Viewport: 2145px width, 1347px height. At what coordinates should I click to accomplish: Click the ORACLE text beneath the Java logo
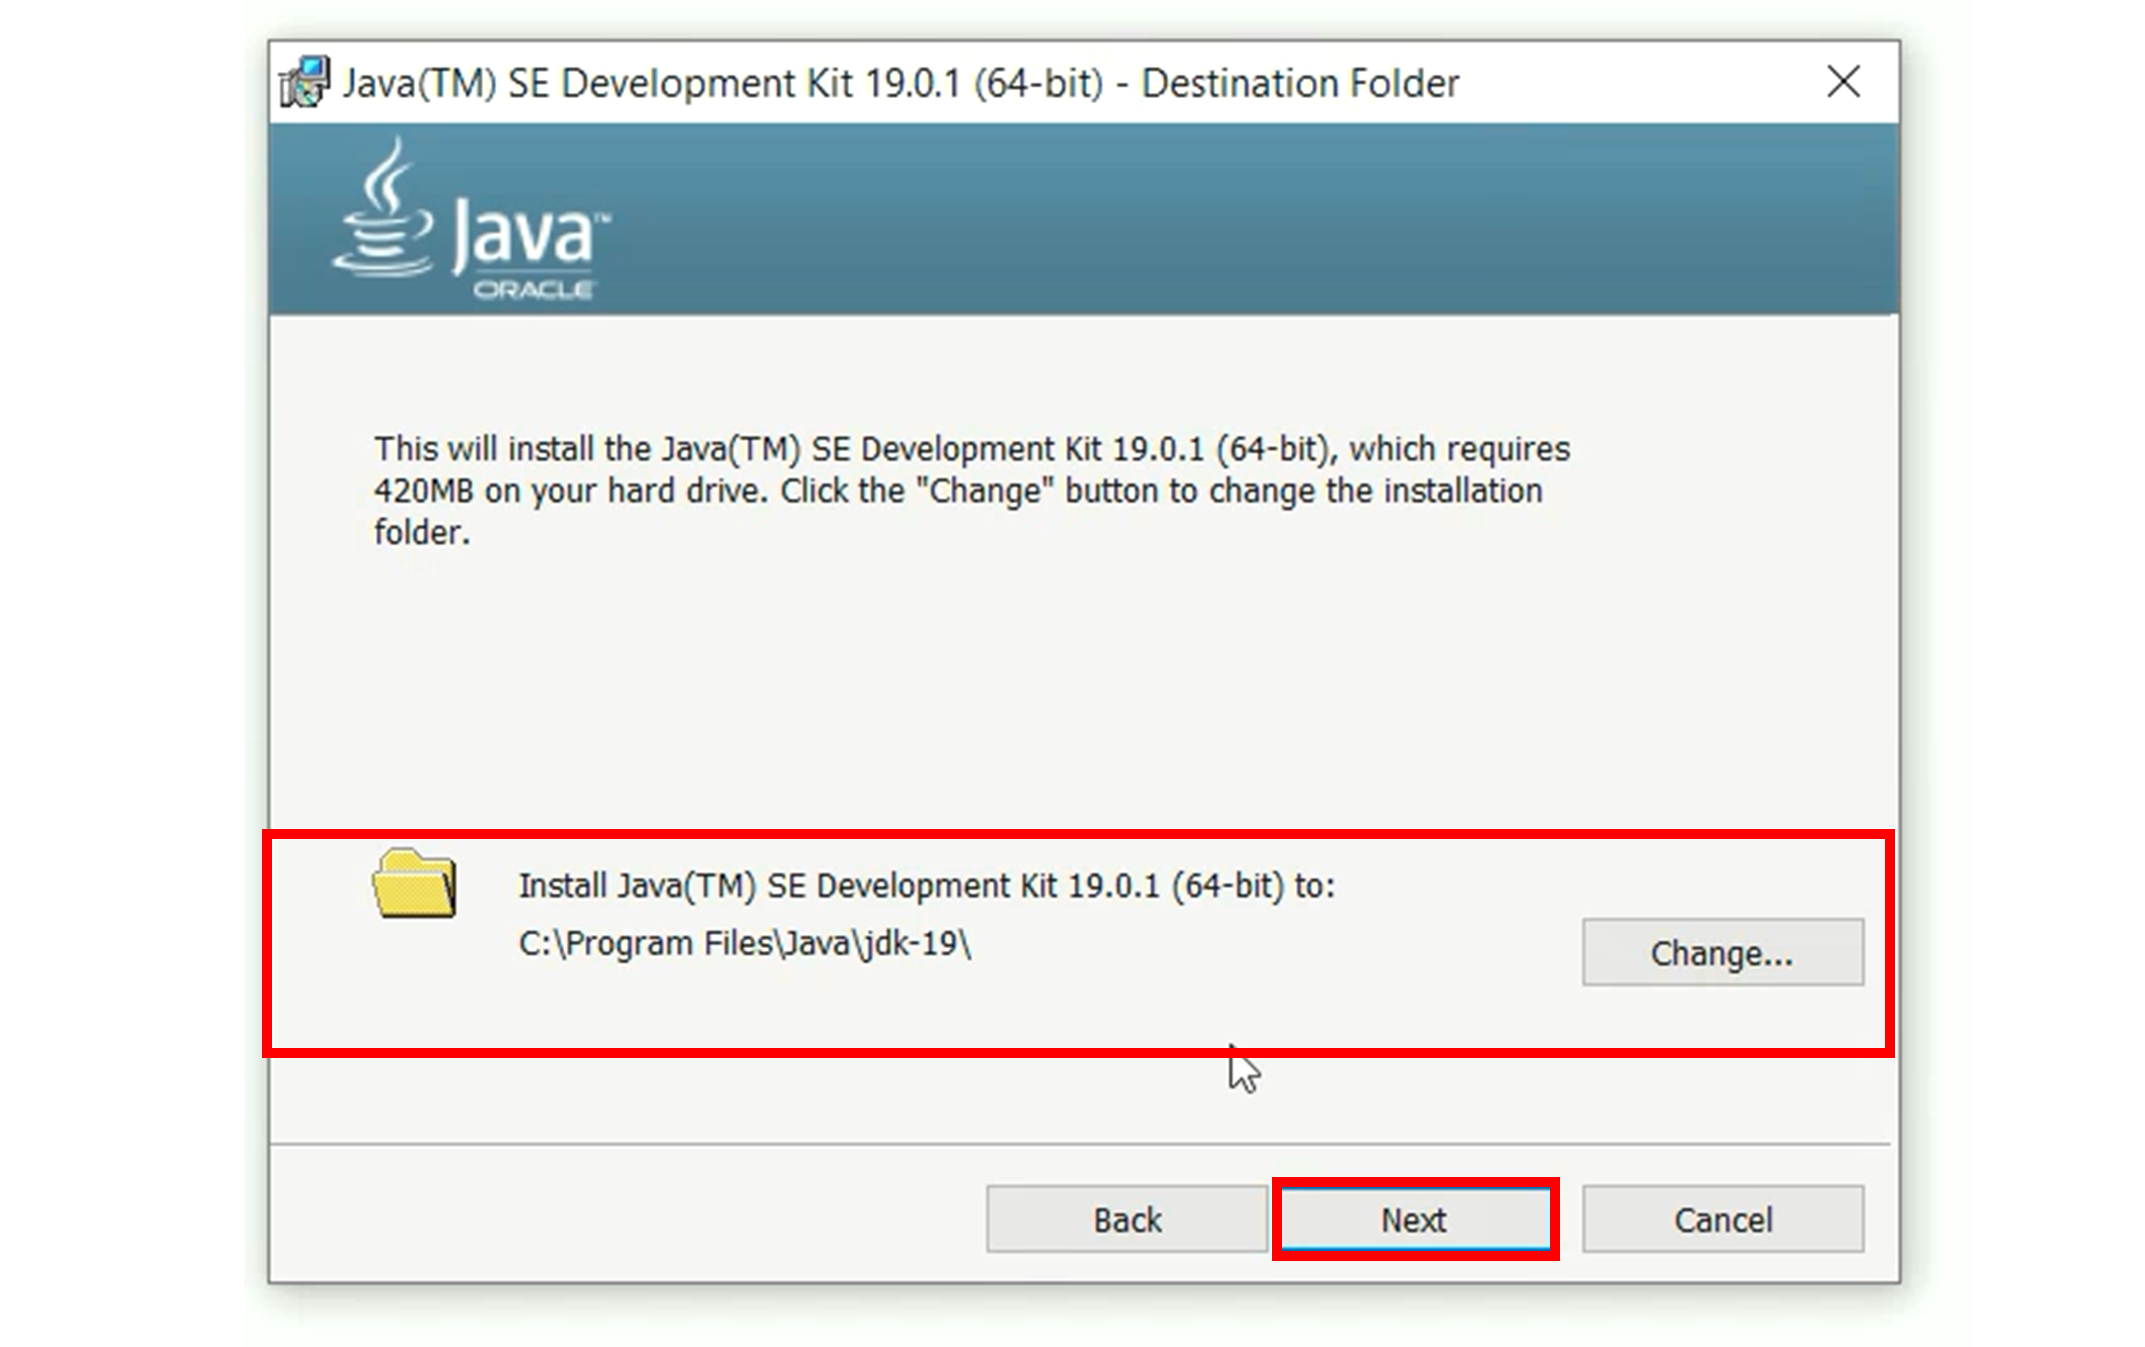(x=533, y=290)
